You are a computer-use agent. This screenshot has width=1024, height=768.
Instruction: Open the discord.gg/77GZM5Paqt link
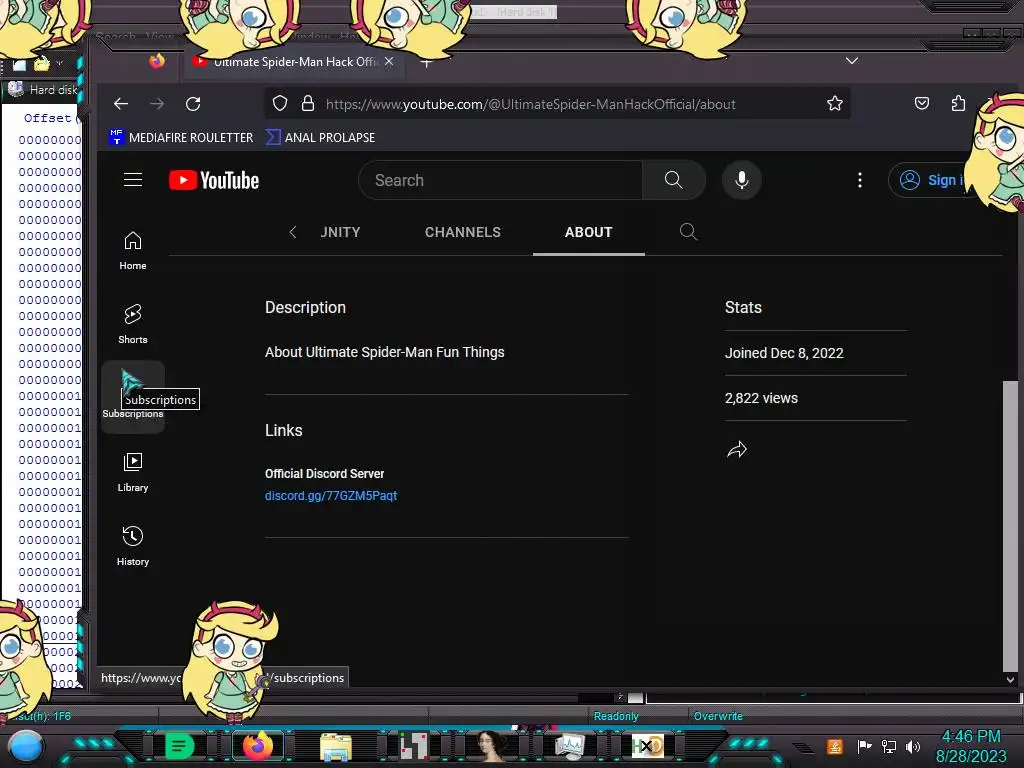pyautogui.click(x=330, y=496)
